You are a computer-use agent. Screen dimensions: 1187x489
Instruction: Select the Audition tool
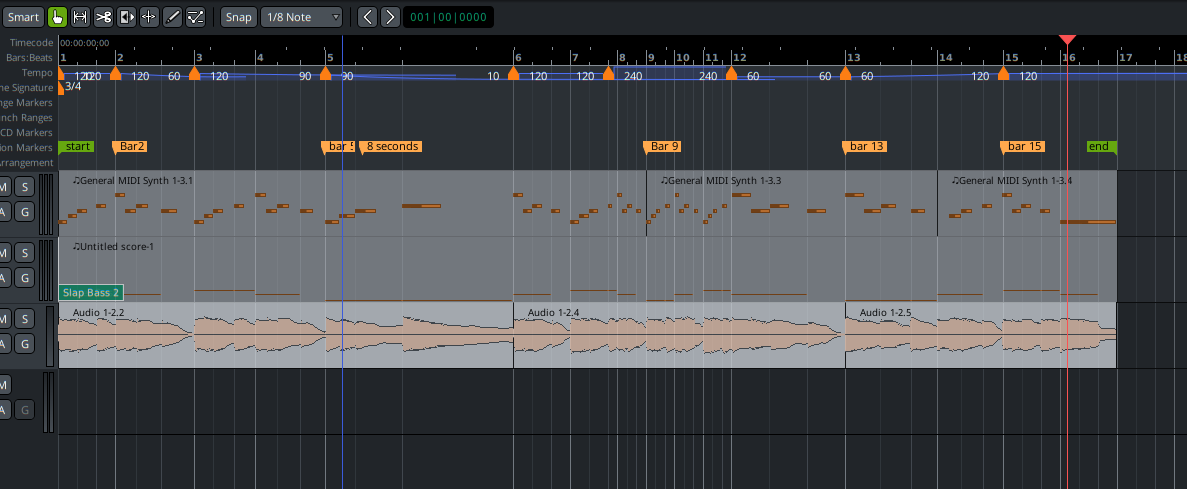pos(126,17)
